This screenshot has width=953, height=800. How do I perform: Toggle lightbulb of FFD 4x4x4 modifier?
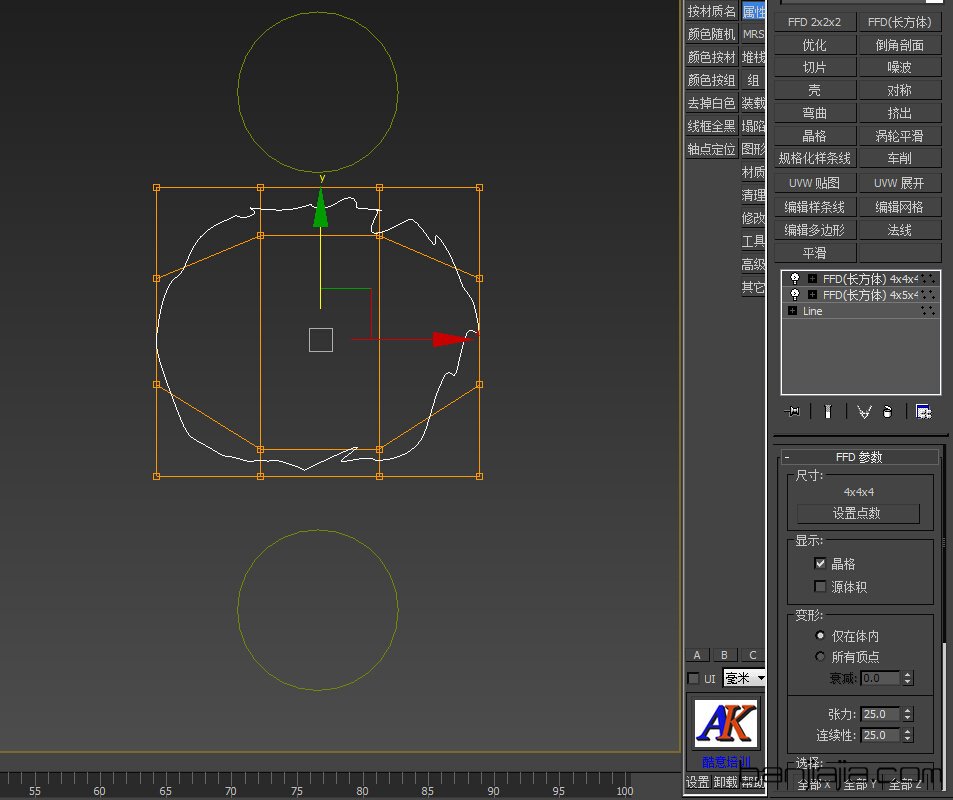(x=795, y=279)
